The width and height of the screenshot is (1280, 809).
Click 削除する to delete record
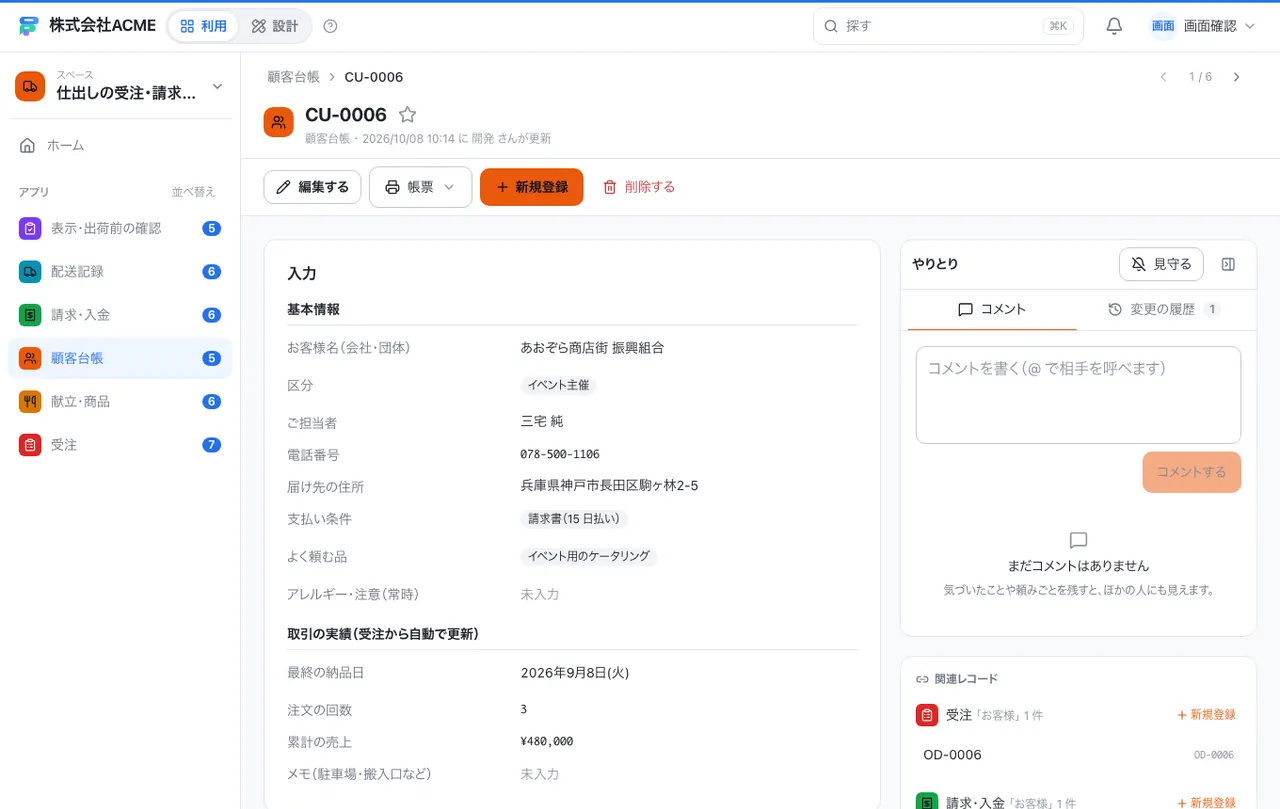(639, 187)
